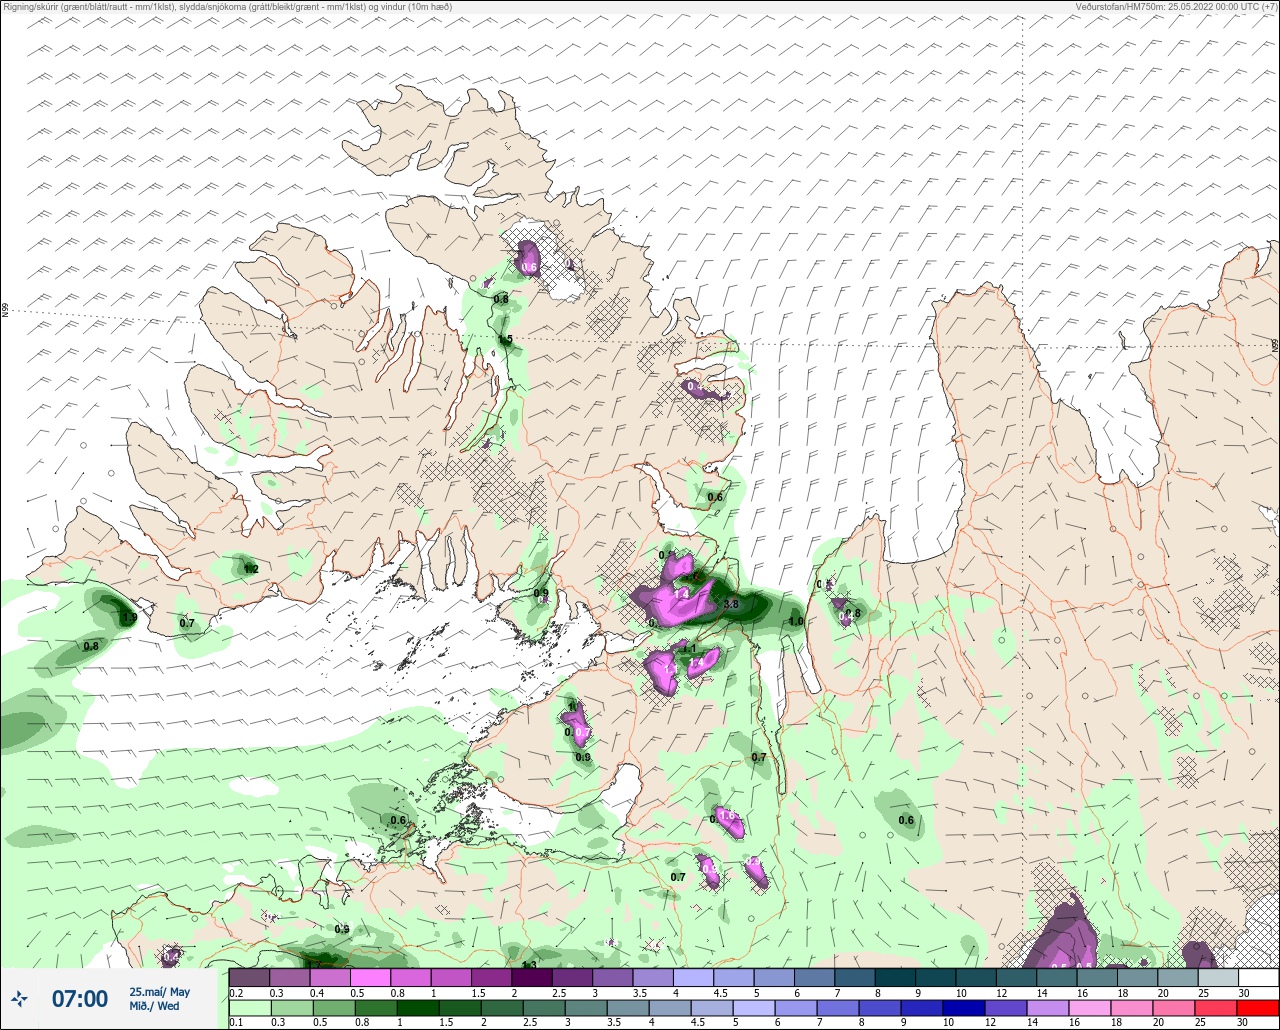This screenshot has width=1280, height=1030.
Task: Pick the pale green 0.1 swatch, bottom row
Action: (249, 1007)
